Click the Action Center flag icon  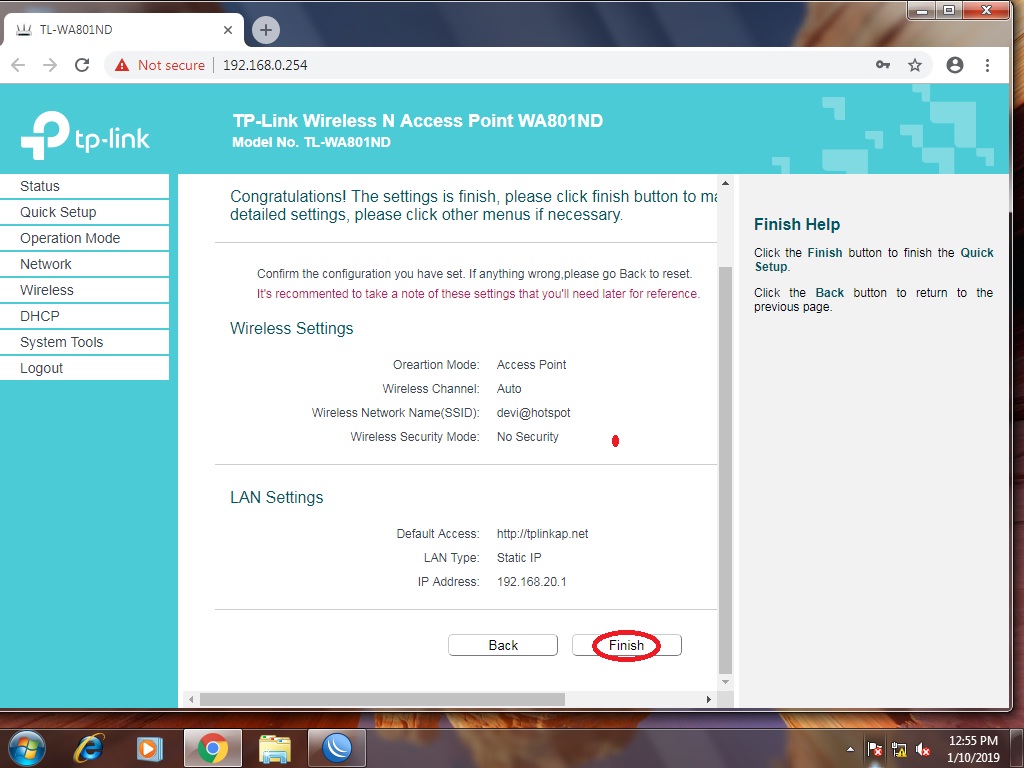[875, 749]
